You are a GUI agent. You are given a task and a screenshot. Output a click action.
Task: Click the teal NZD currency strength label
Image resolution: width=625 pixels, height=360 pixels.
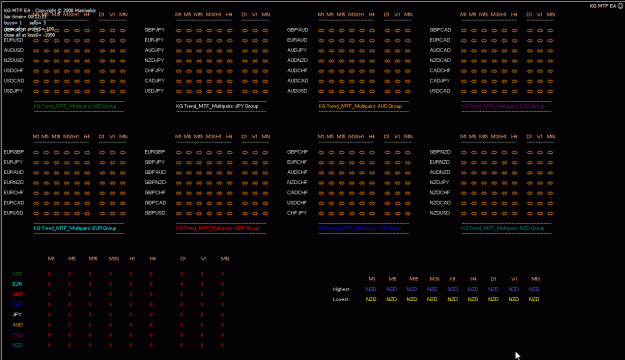(17, 345)
